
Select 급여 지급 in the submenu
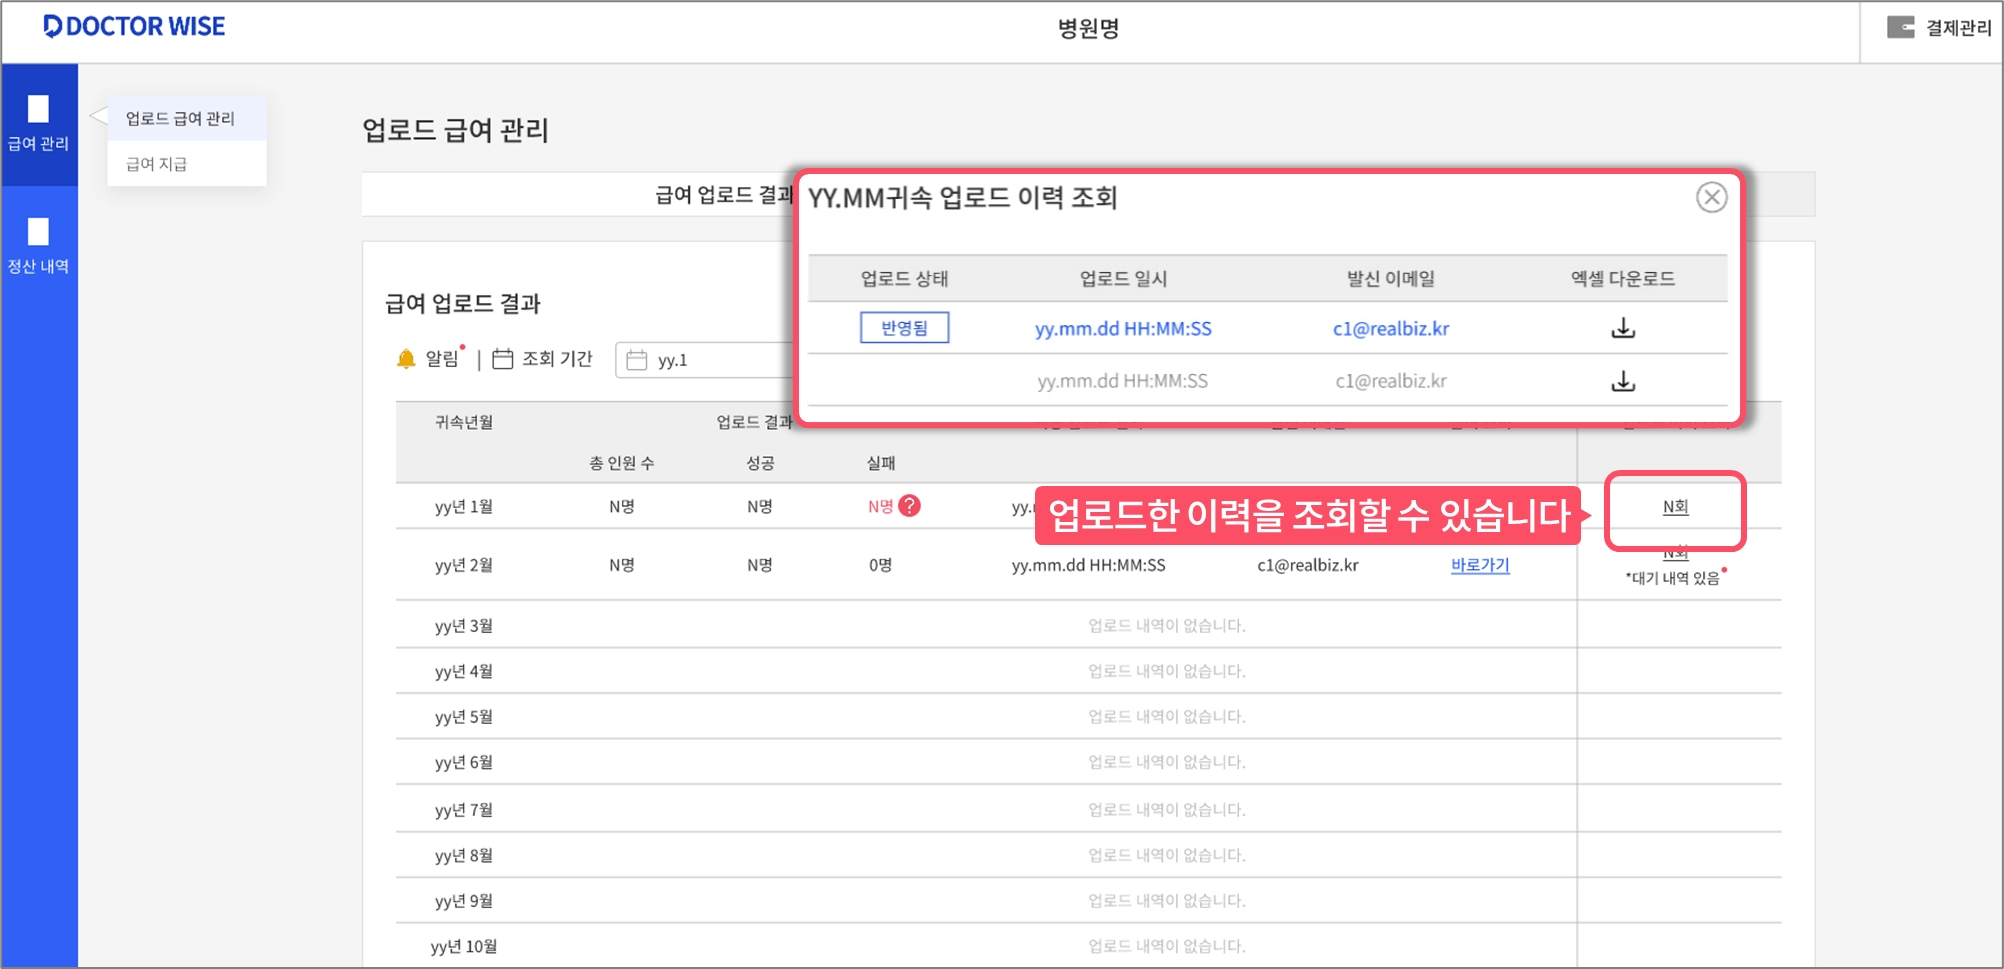coord(156,164)
